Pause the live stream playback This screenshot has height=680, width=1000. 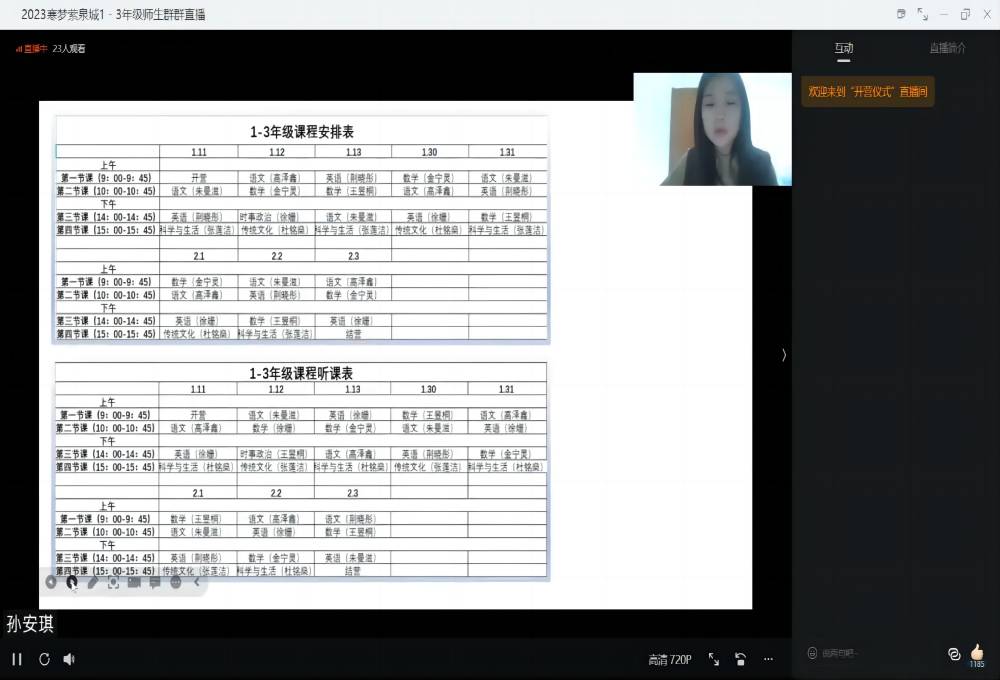(17, 659)
